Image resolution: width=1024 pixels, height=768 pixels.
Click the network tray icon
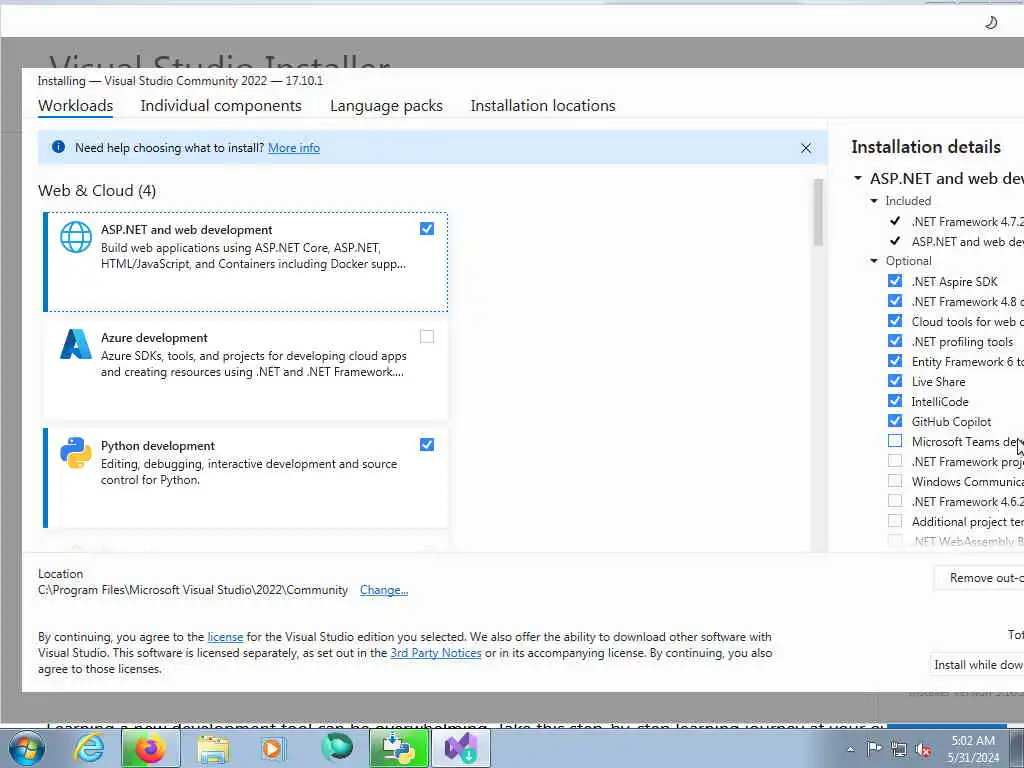(x=899, y=750)
